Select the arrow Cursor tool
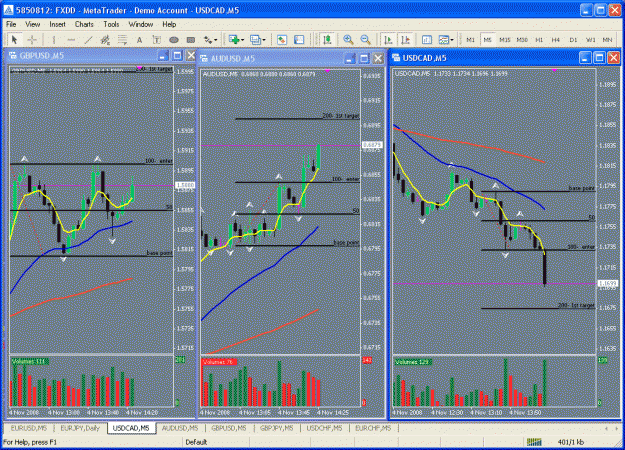This screenshot has height=450, width=625. click(x=15, y=39)
